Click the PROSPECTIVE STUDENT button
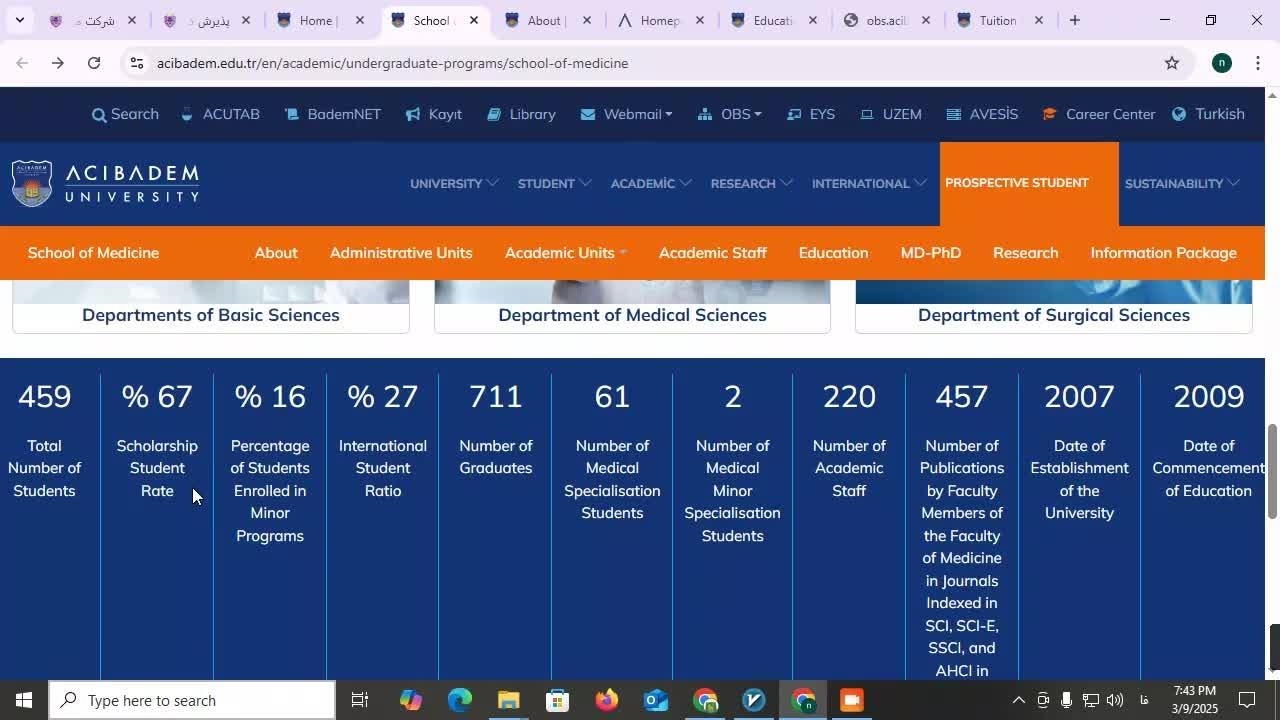 click(x=1016, y=183)
